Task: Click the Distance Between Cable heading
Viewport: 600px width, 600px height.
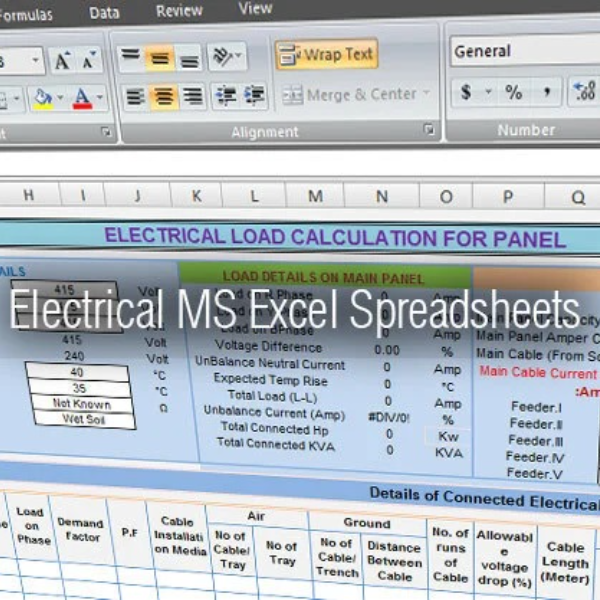Action: pos(395,562)
